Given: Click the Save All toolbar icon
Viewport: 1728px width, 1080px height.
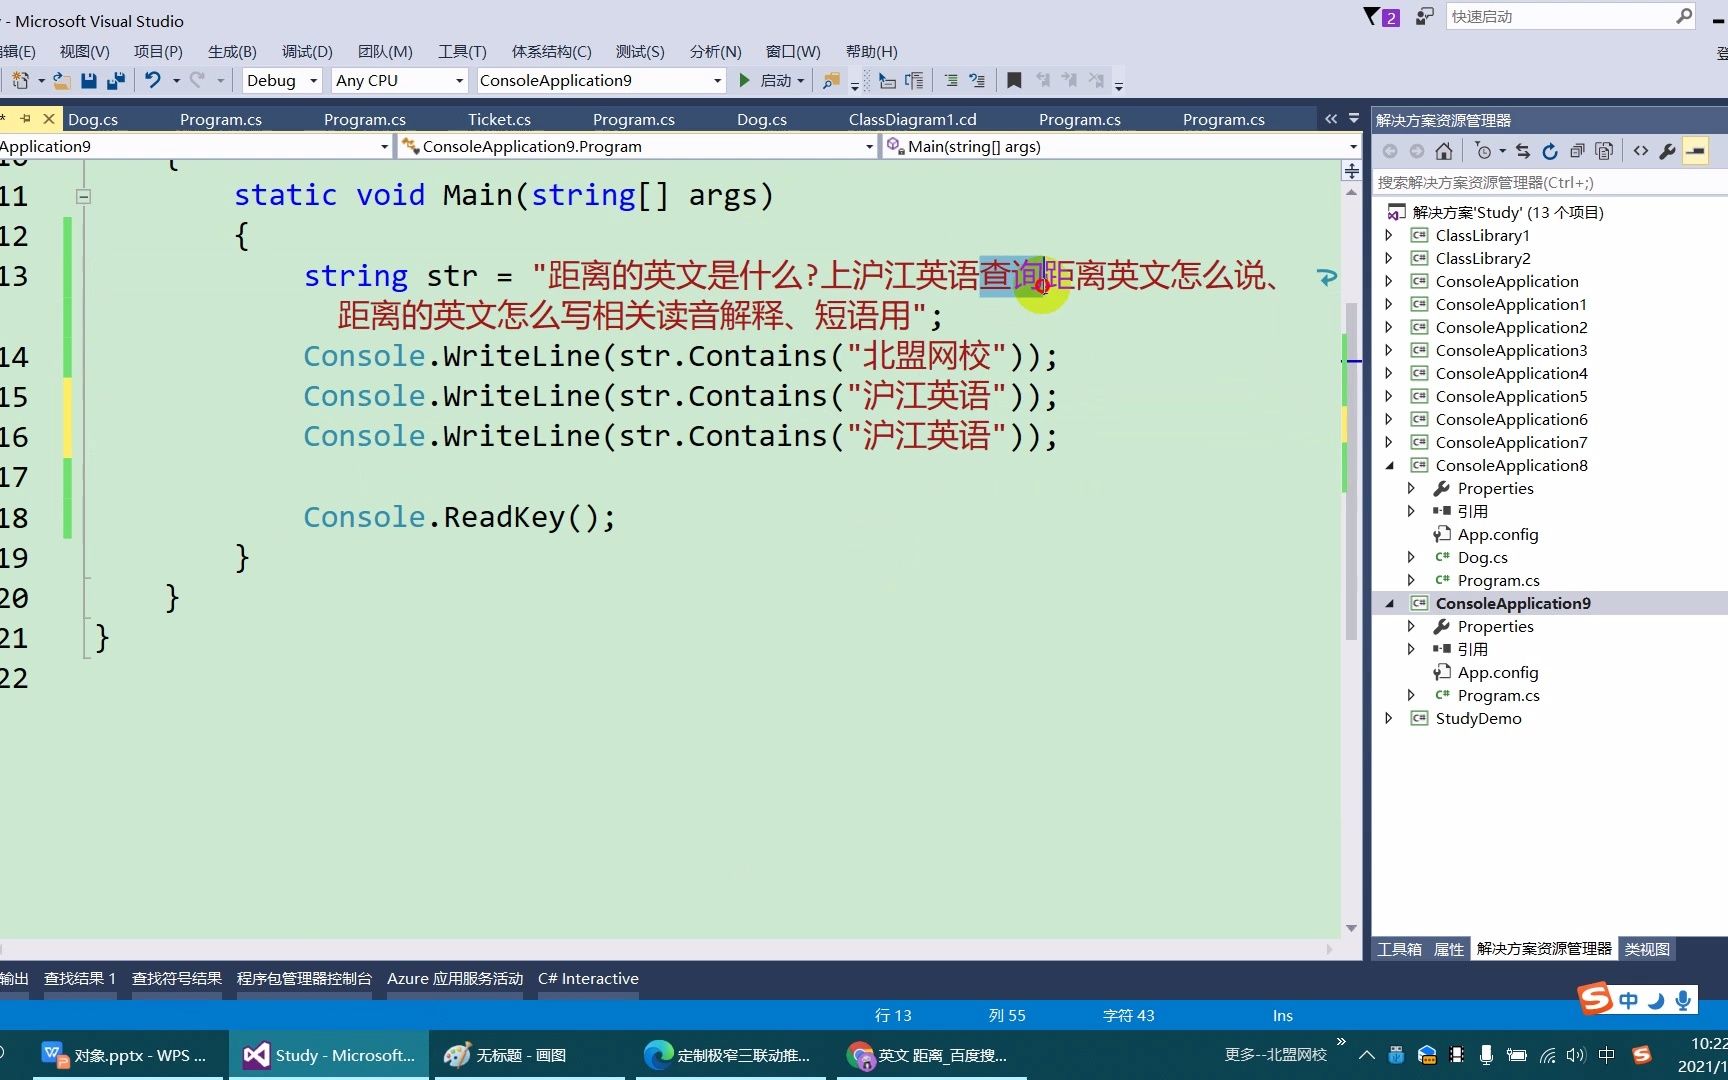Looking at the screenshot, I should [116, 80].
